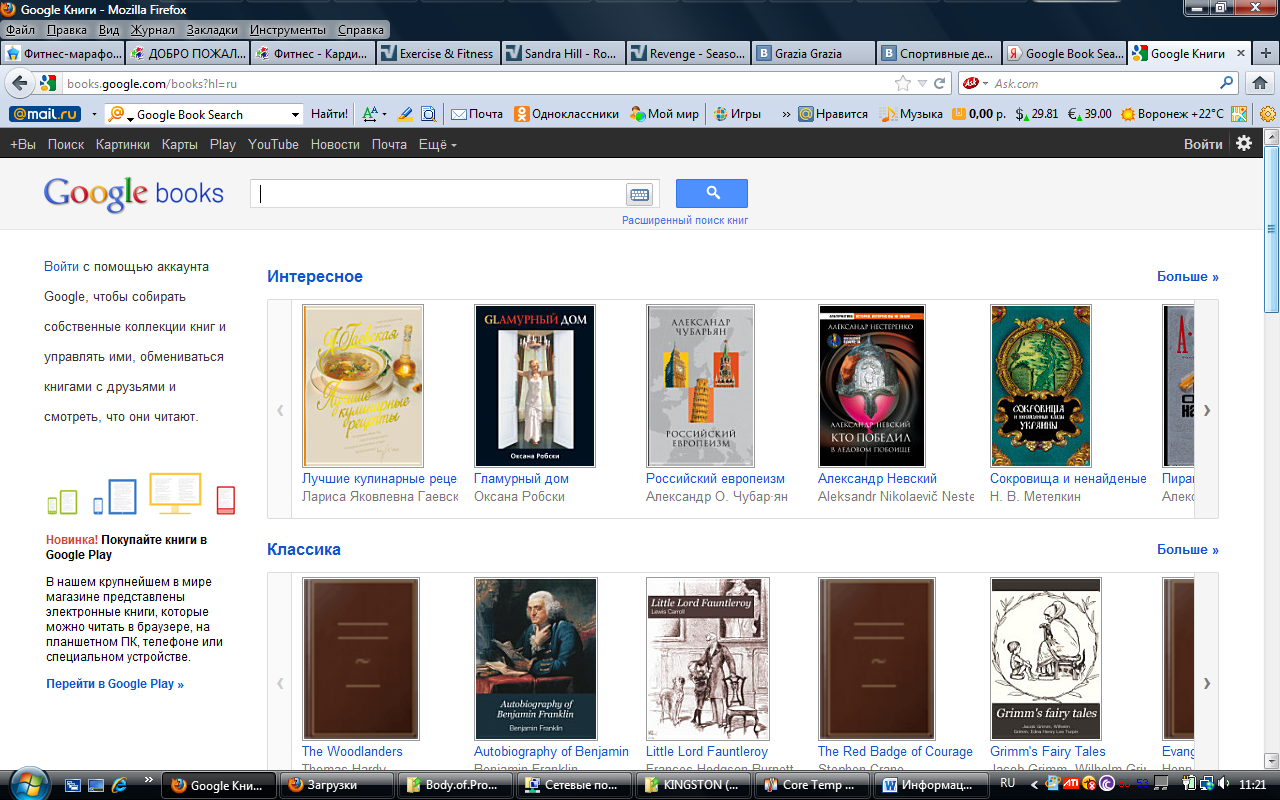The image size is (1280, 800).
Task: Click the Больше link for Интересное
Action: click(x=1188, y=276)
